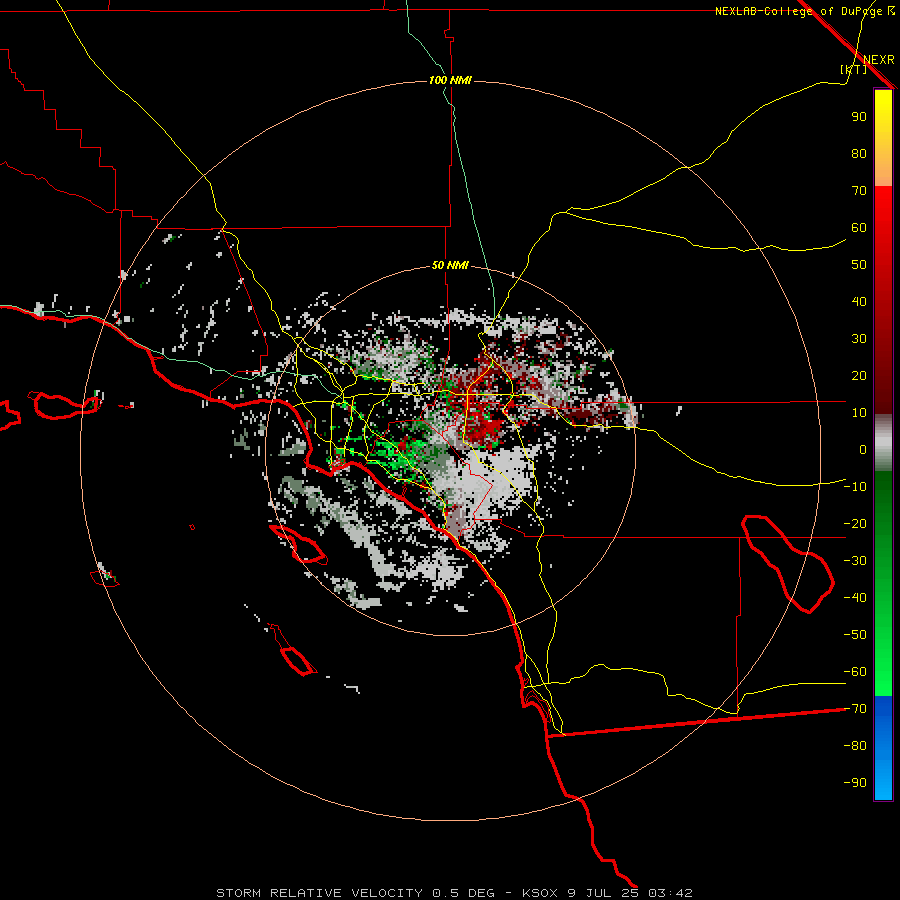
Task: Click the -70 velocity scale label
Action: [855, 709]
